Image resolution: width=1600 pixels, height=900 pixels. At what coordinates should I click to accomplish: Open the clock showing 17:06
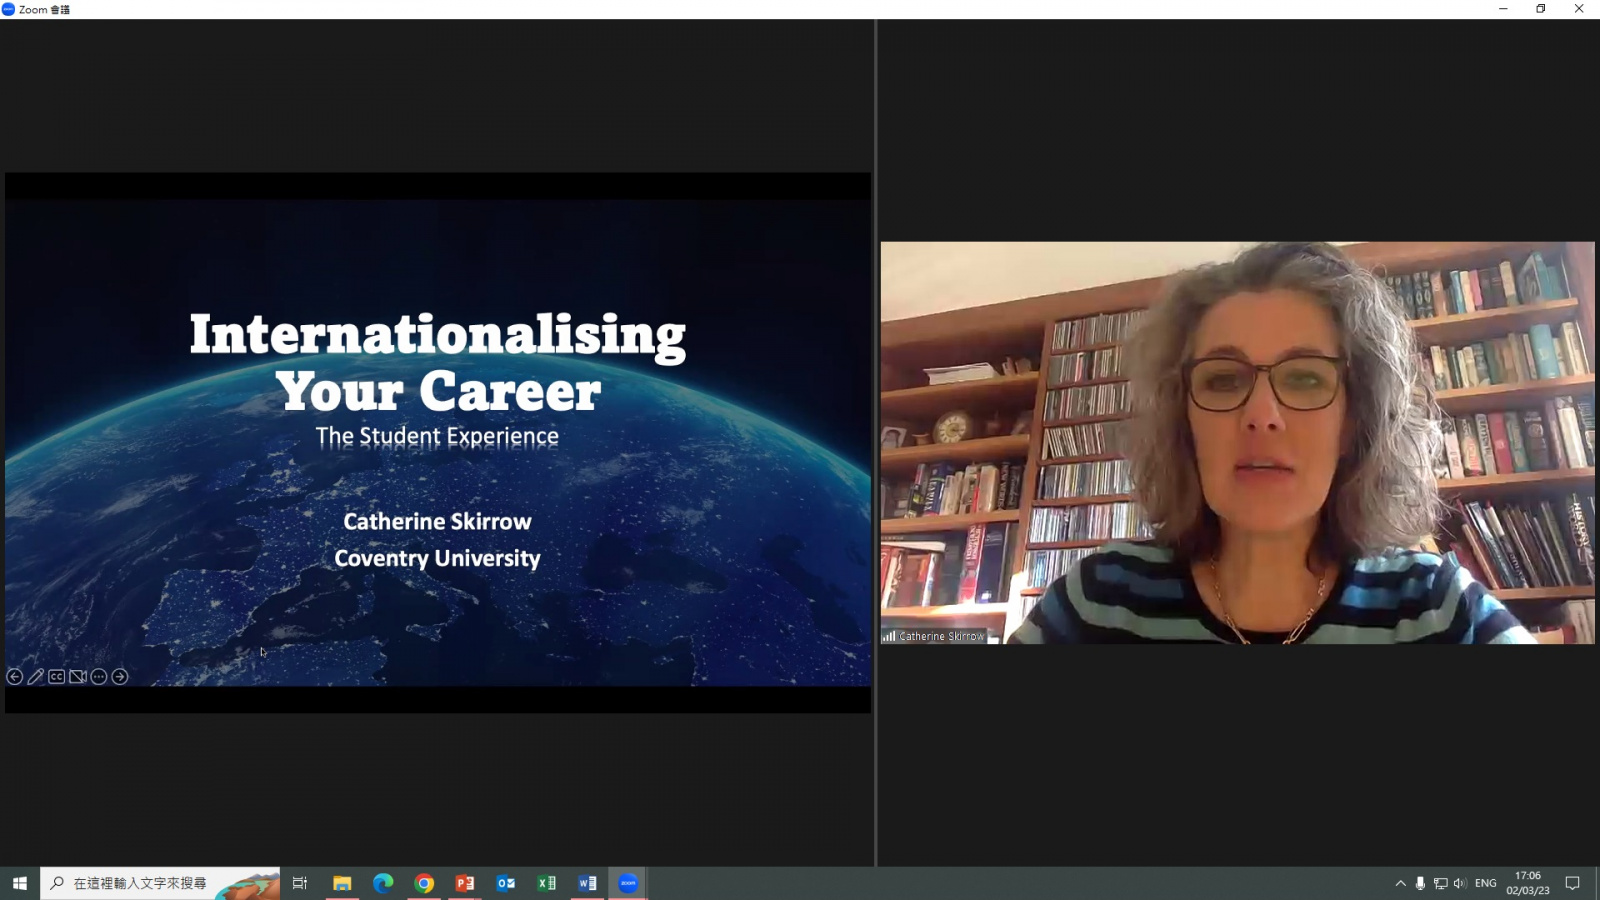1528,883
